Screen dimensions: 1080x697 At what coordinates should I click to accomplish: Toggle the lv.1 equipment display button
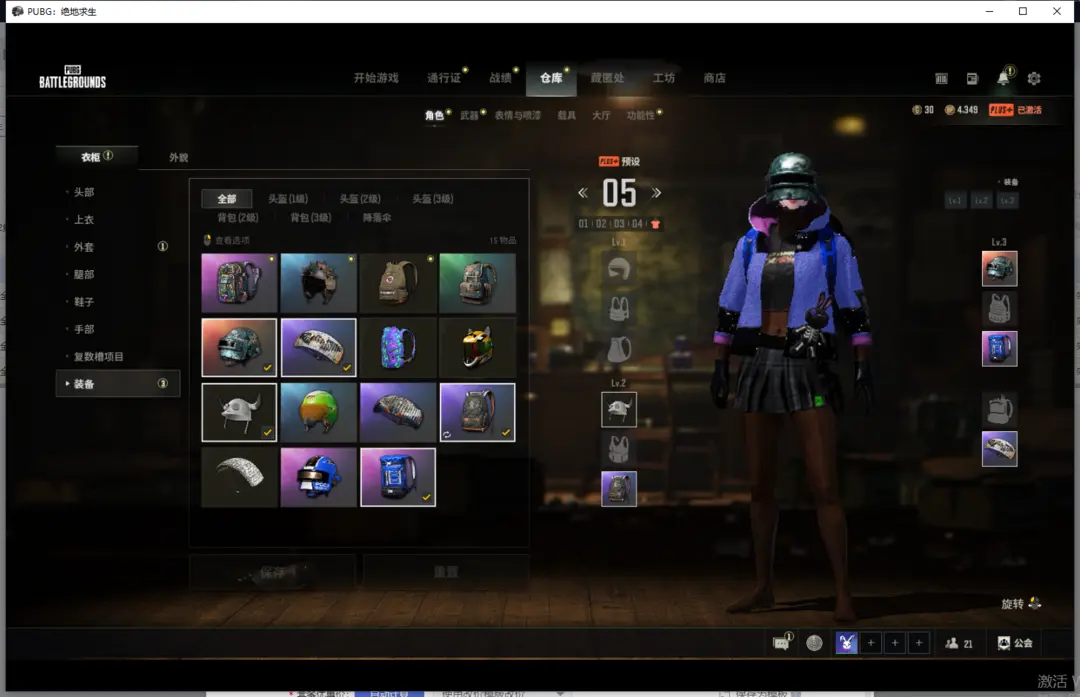955,200
